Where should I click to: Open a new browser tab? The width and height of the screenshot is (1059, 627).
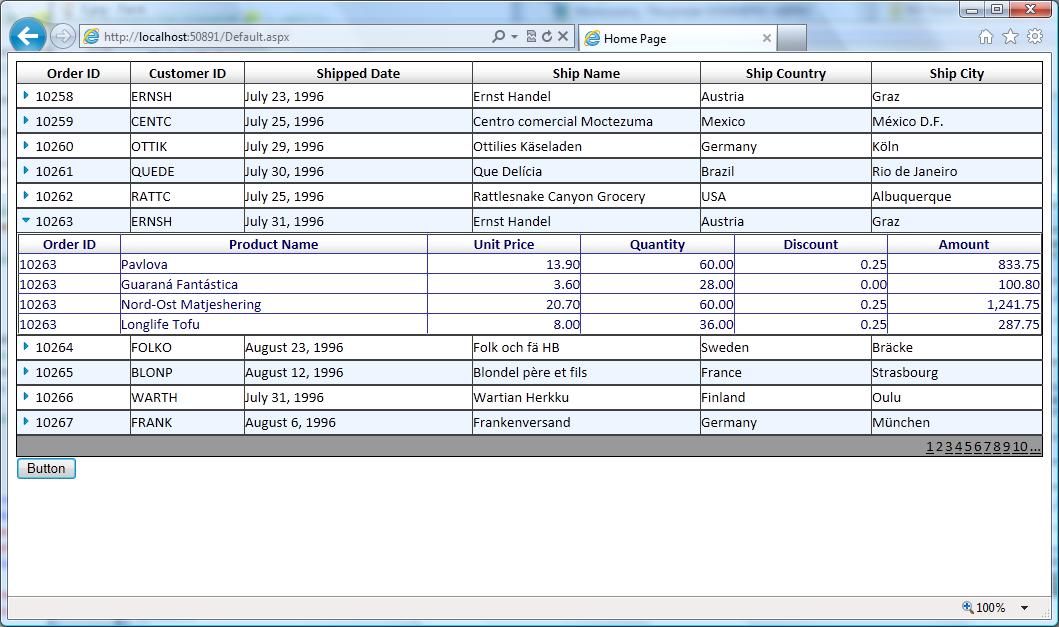pos(792,37)
